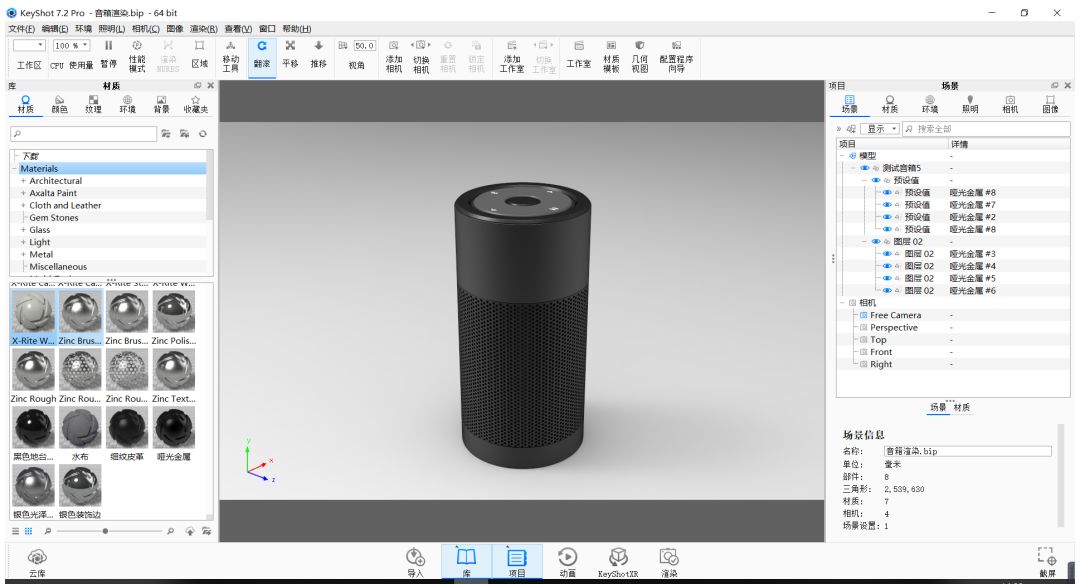Select the Free Camera entry

click(895, 315)
